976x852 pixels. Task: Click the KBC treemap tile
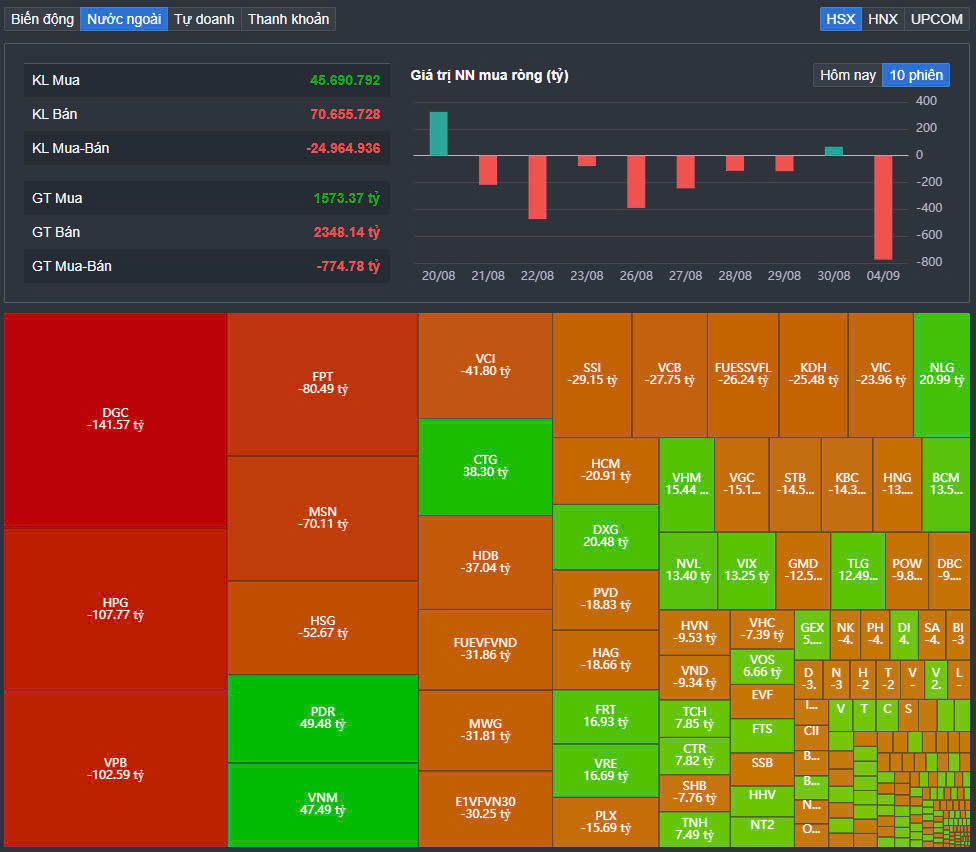[847, 484]
